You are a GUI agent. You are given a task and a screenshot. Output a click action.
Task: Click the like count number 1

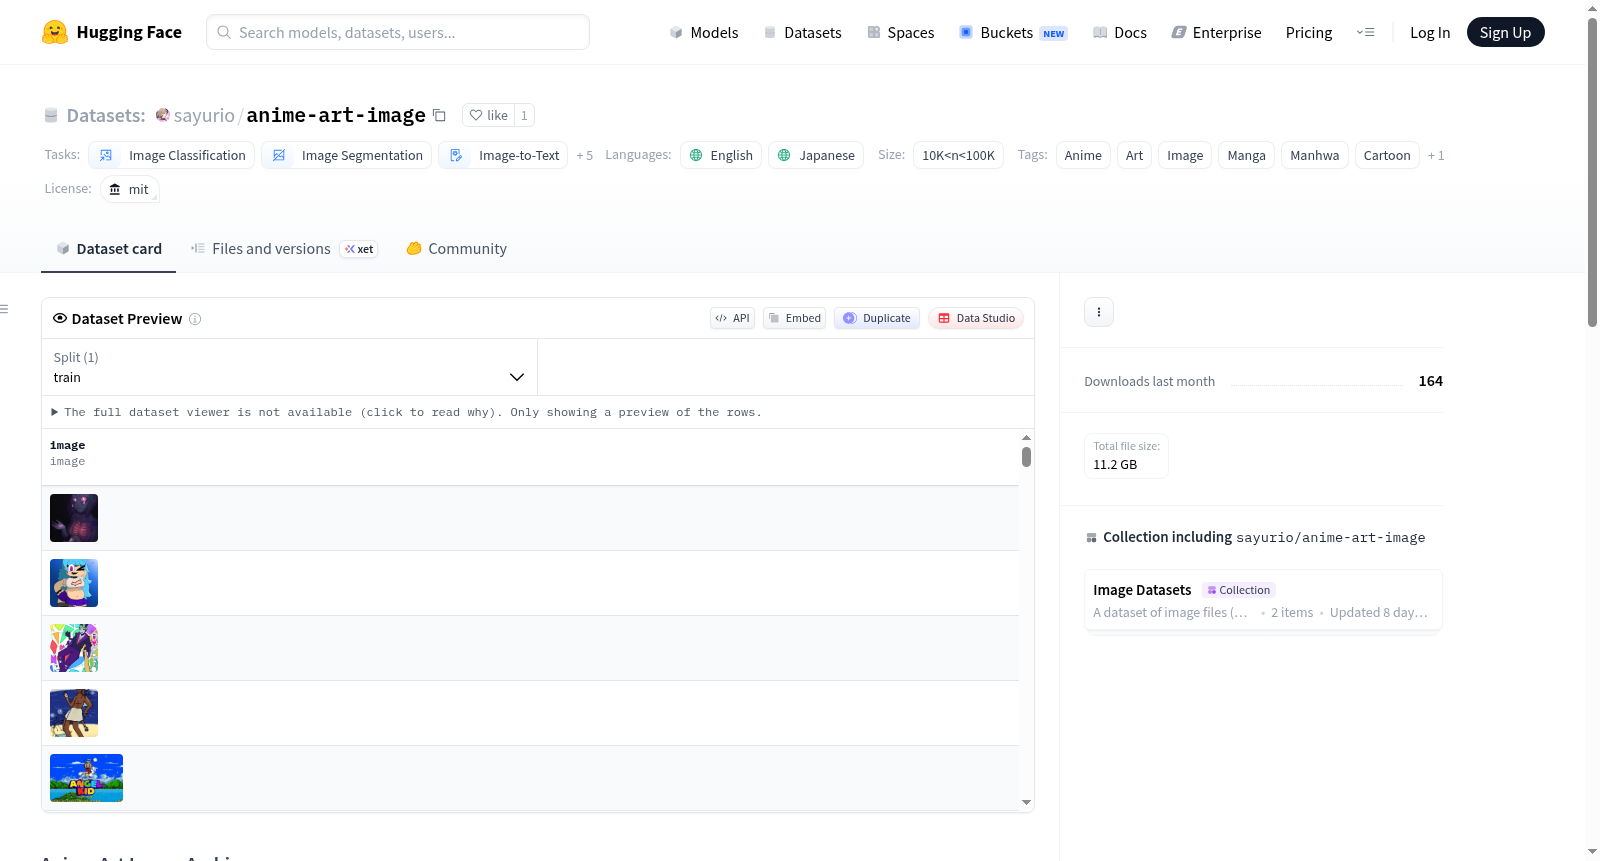pyautogui.click(x=524, y=115)
